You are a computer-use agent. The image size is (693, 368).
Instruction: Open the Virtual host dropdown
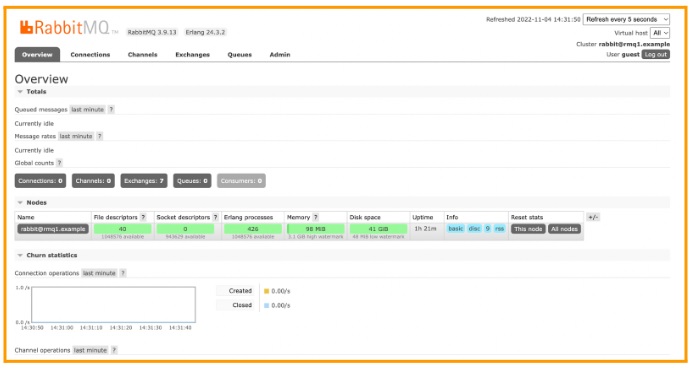click(x=659, y=33)
